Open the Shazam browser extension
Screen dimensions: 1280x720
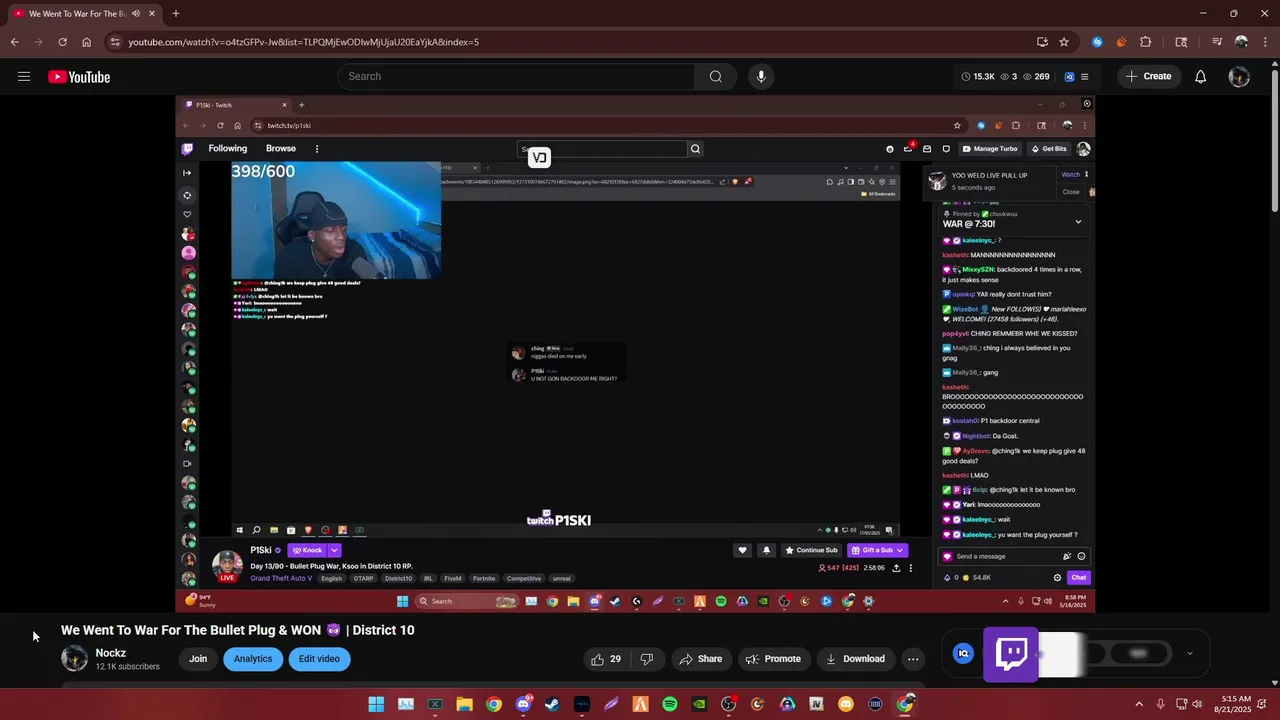(1097, 42)
